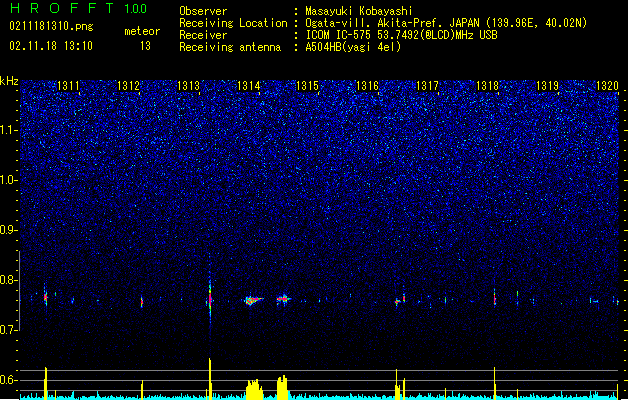Image resolution: width=629 pixels, height=400 pixels.
Task: Select the file name 0211181310.png
Action: pyautogui.click(x=51, y=27)
